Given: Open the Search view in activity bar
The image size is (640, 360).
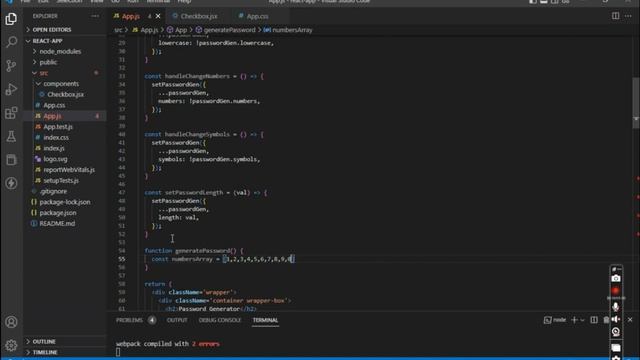Looking at the screenshot, I should [11, 42].
